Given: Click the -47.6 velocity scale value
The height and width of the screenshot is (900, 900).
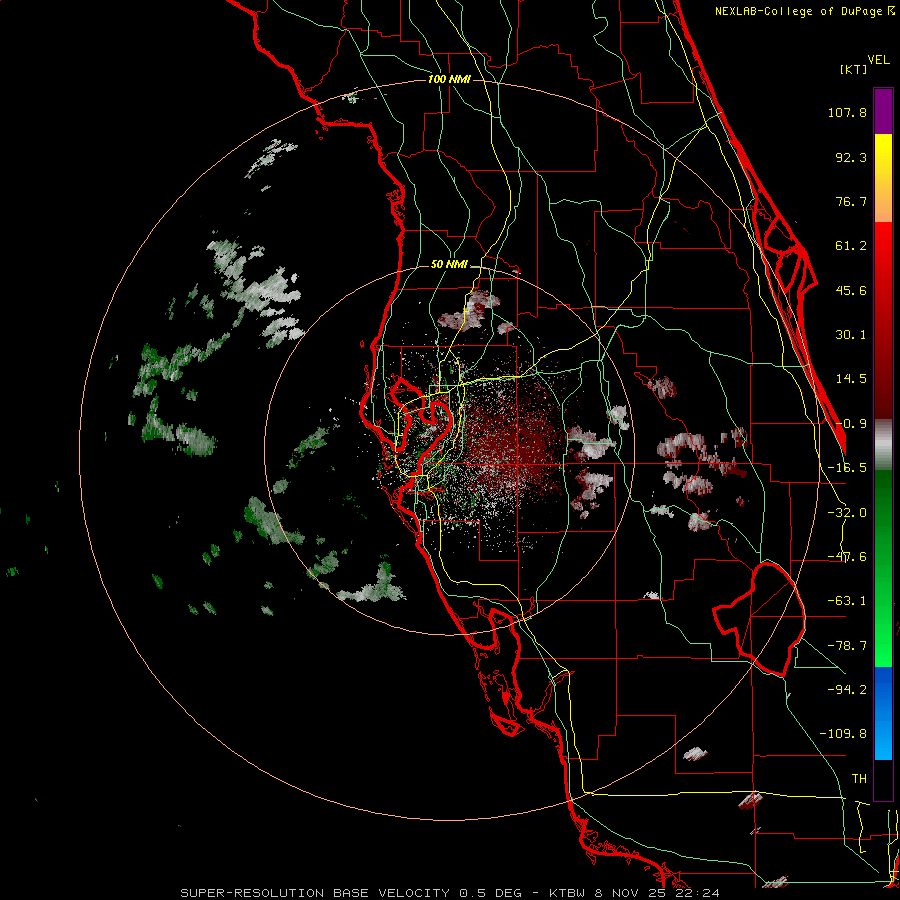Looking at the screenshot, I should point(847,557).
